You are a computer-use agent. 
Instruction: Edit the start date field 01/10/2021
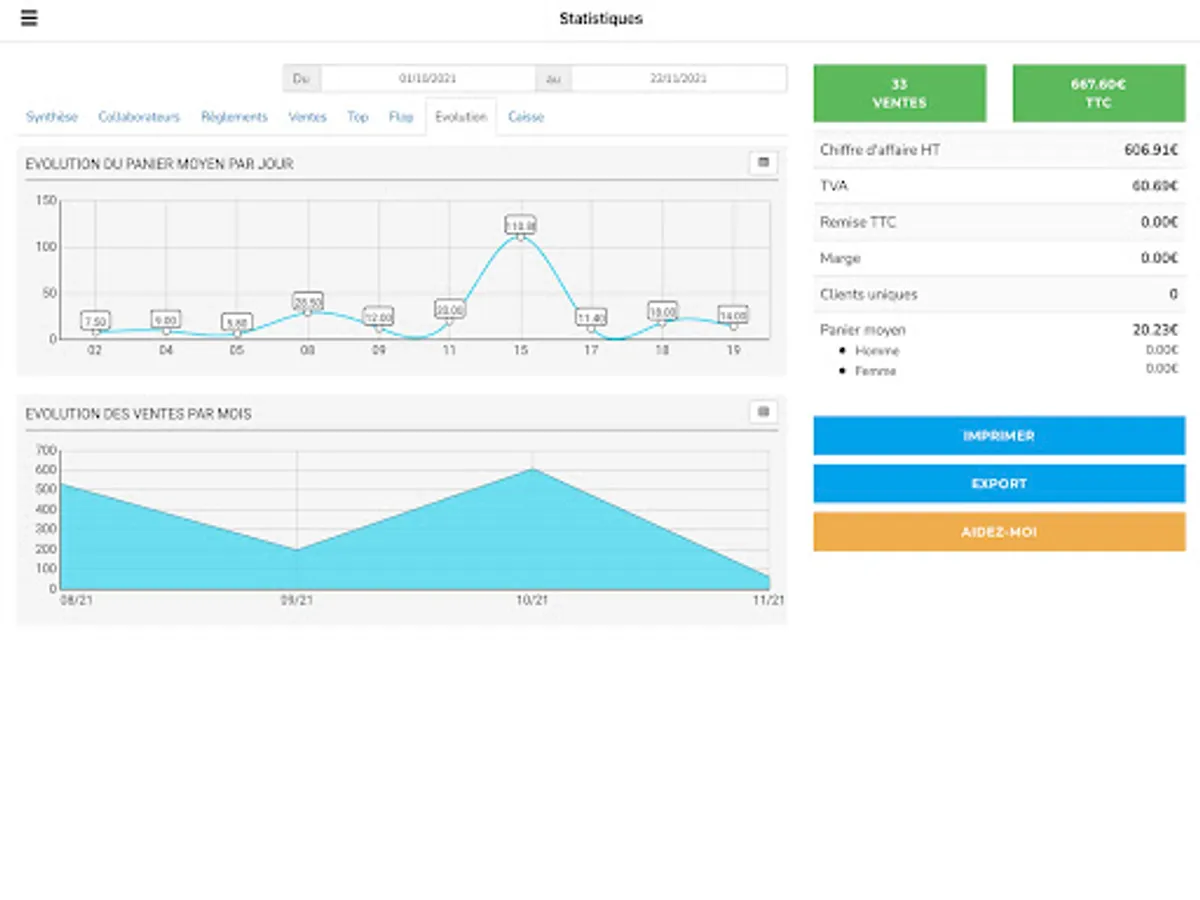(428, 78)
